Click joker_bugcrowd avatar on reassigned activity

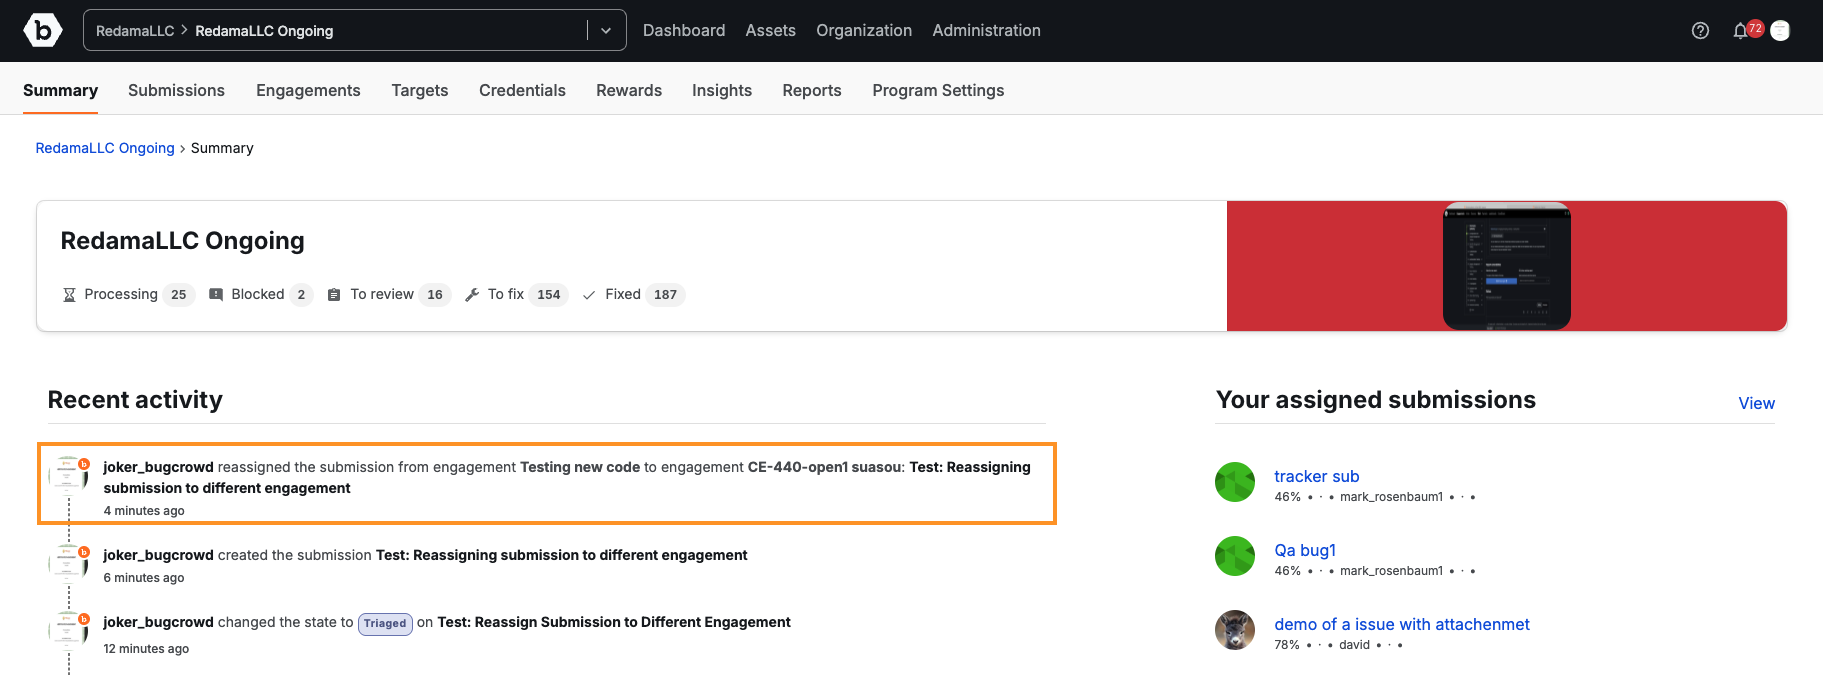click(69, 475)
